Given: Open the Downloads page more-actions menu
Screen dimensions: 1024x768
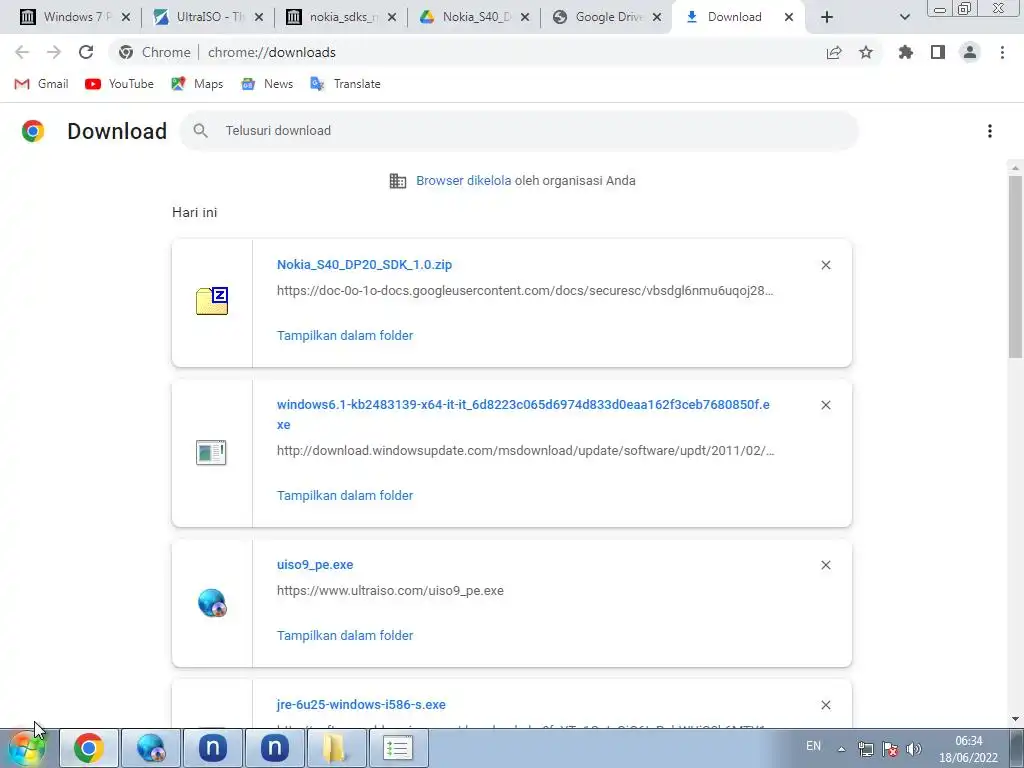Looking at the screenshot, I should coord(990,131).
